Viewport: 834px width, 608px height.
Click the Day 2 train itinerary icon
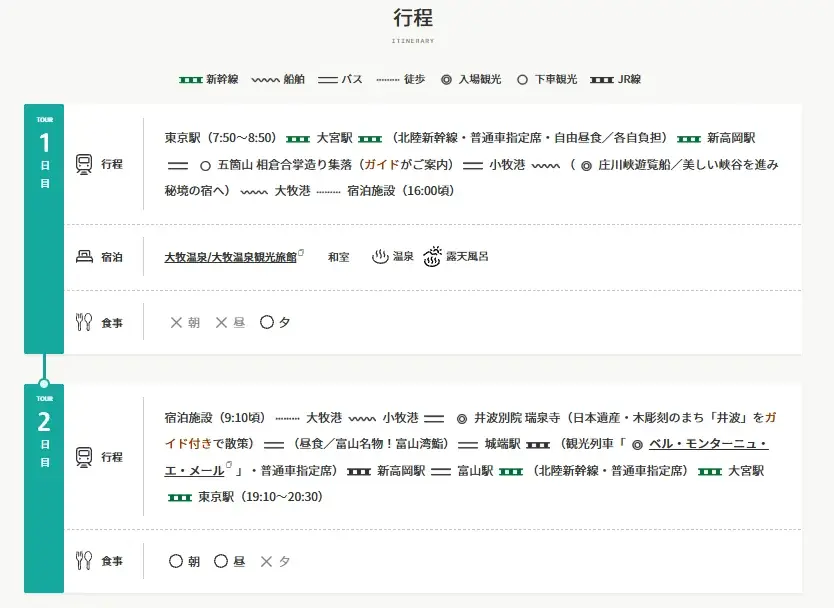pyautogui.click(x=84, y=457)
